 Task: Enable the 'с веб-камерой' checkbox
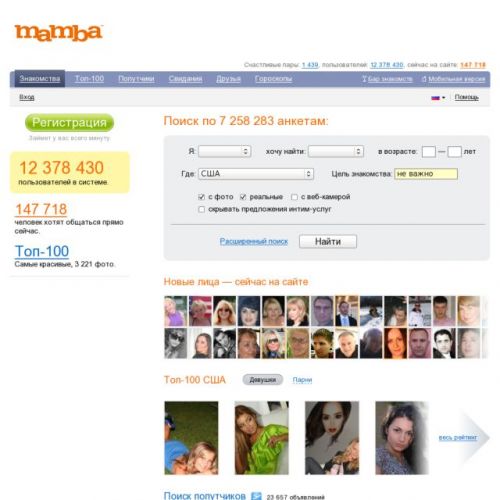click(x=294, y=197)
